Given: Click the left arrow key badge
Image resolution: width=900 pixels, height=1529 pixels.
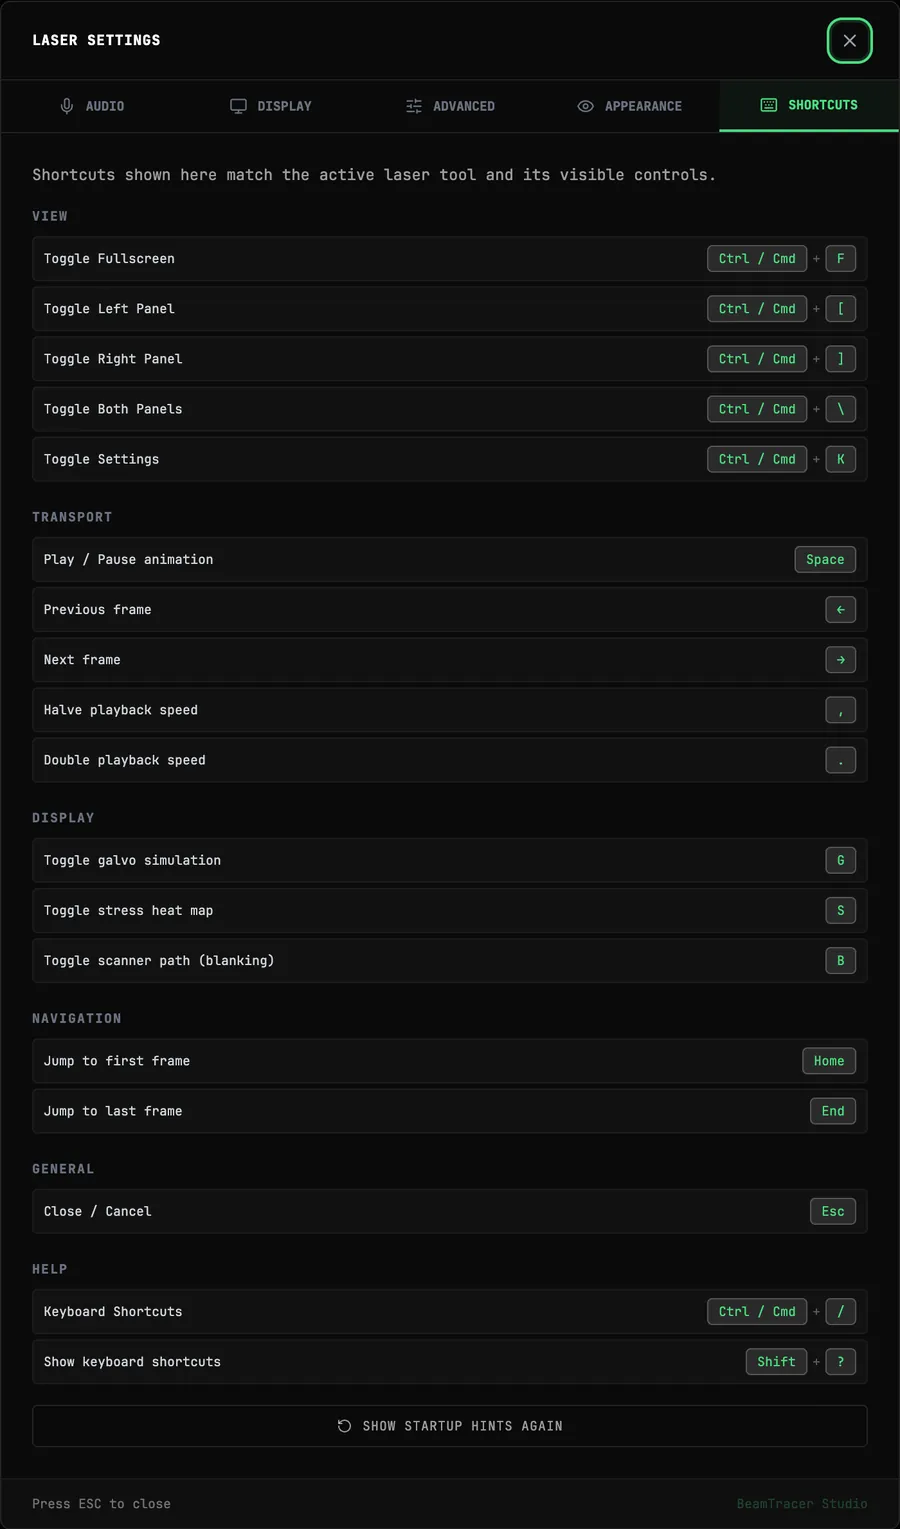Looking at the screenshot, I should coord(841,610).
